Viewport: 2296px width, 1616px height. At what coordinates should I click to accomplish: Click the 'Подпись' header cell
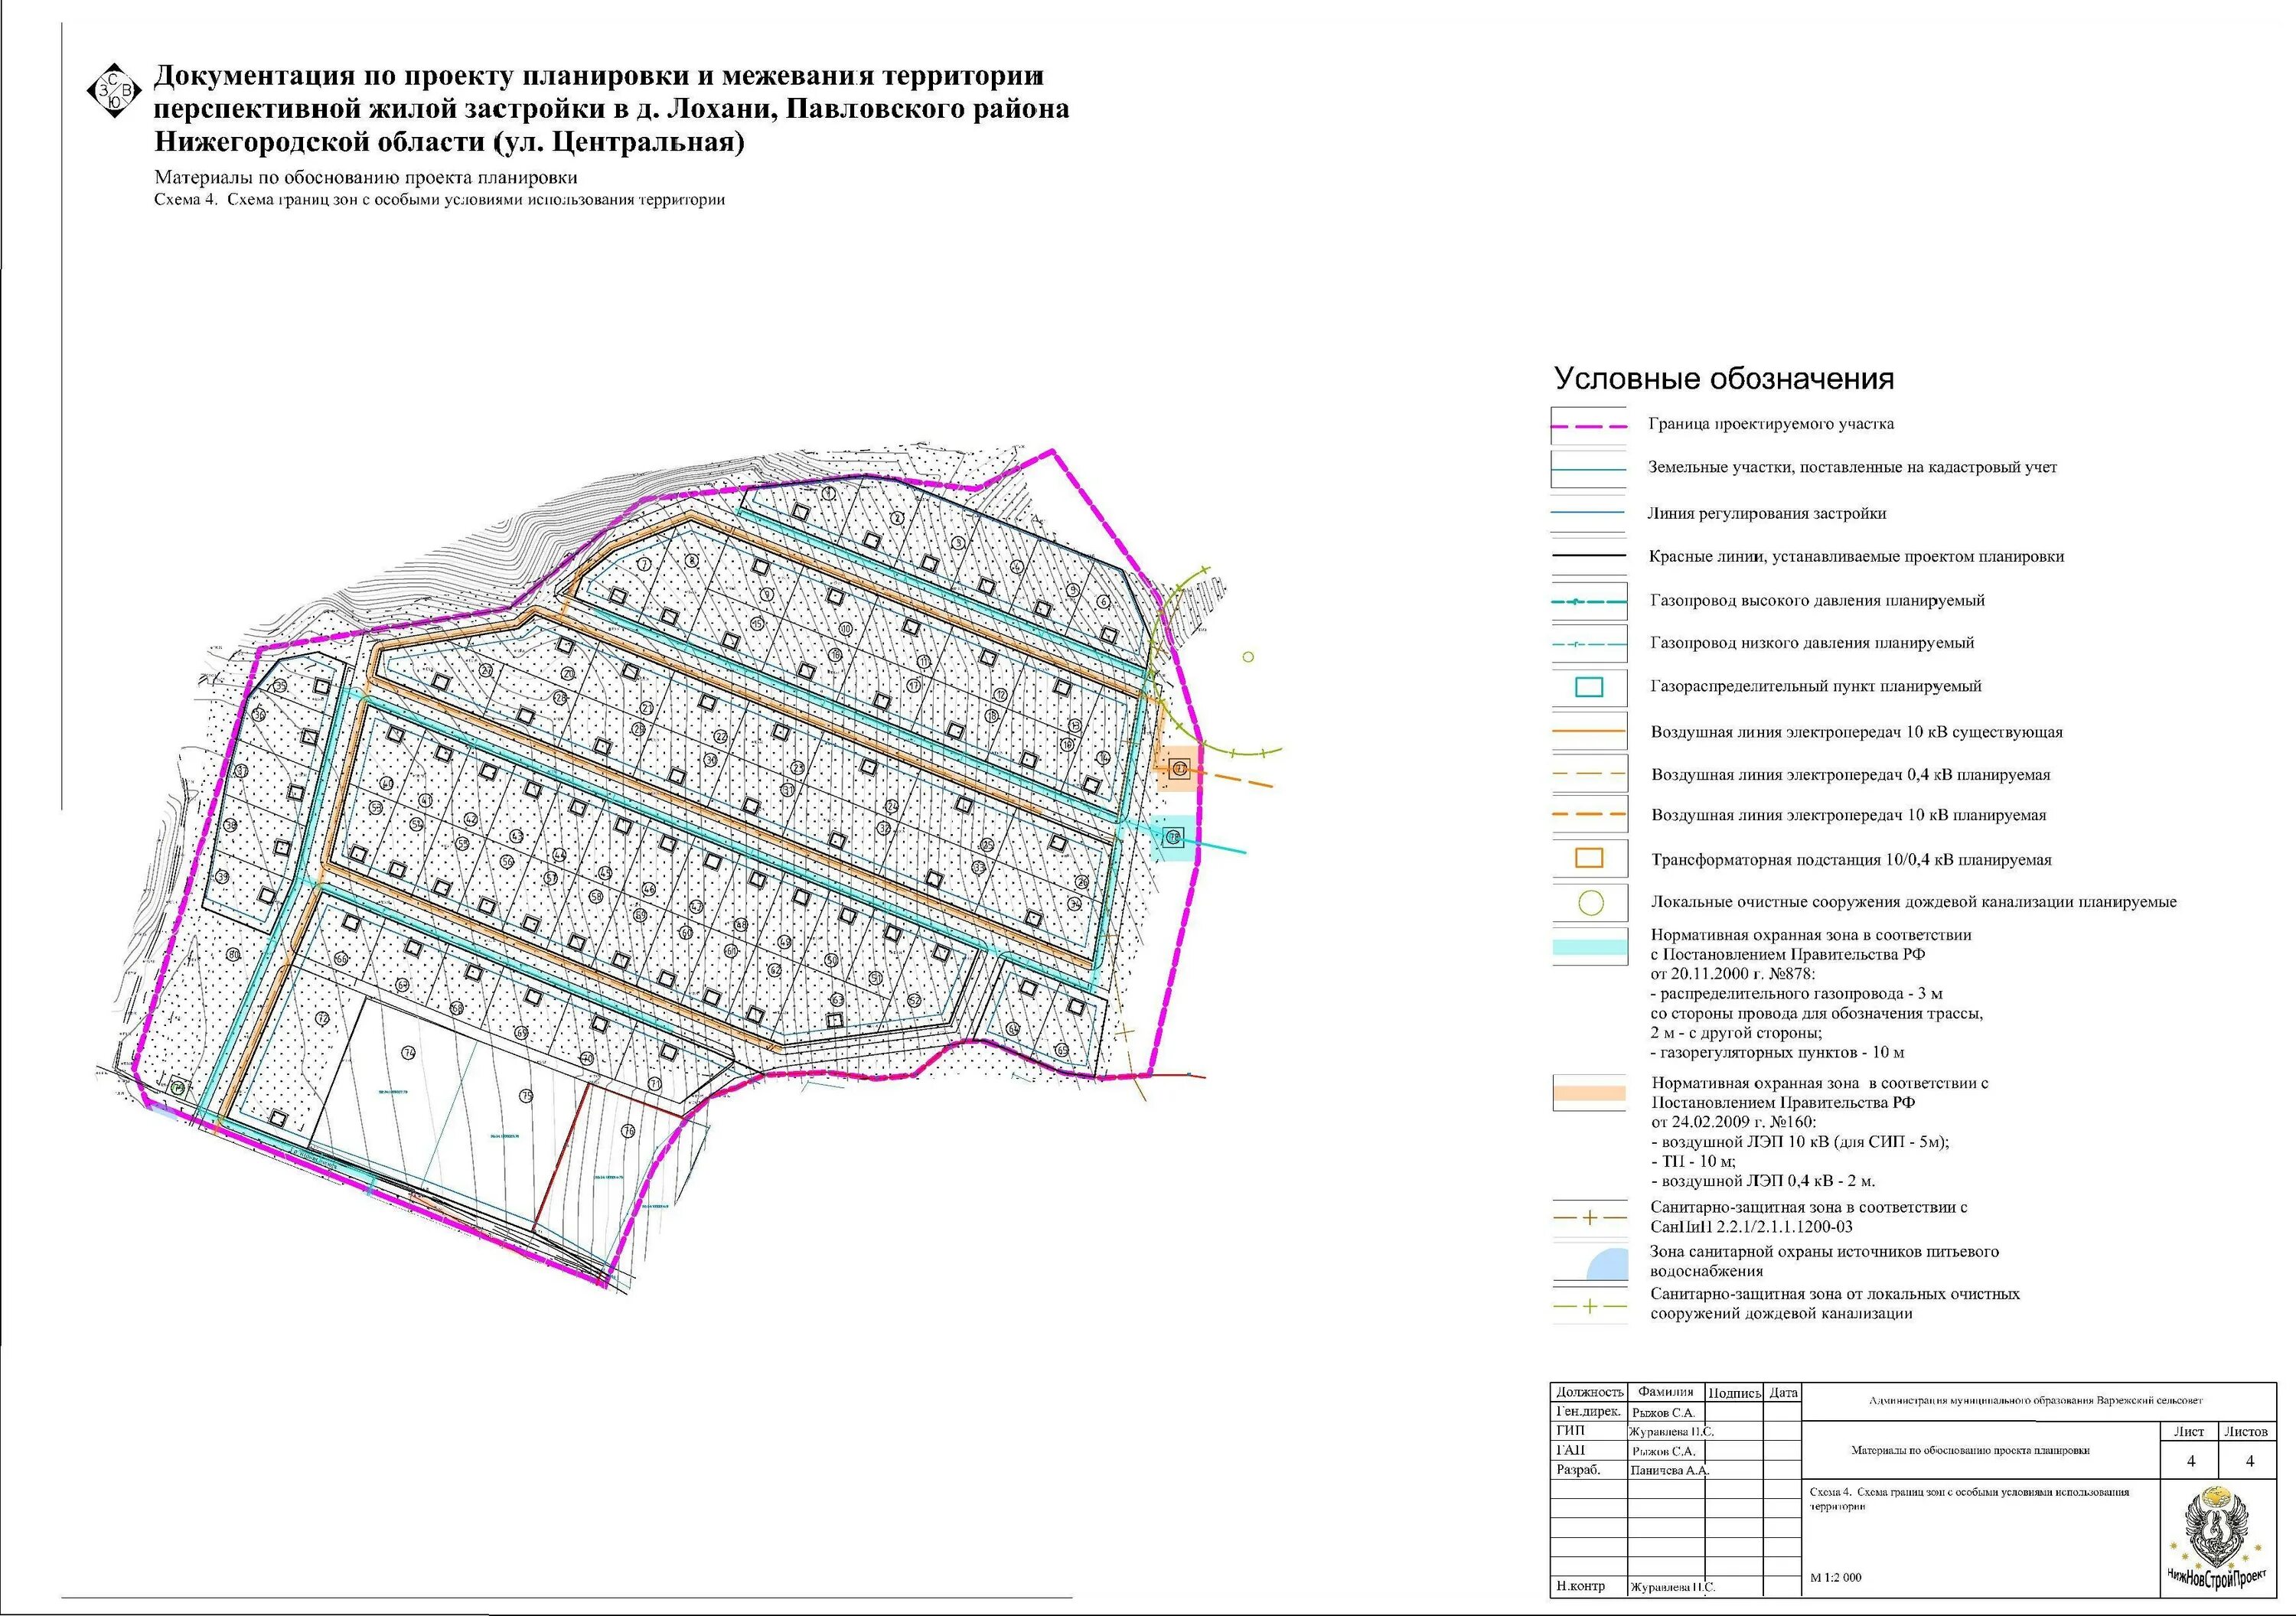1734,1392
